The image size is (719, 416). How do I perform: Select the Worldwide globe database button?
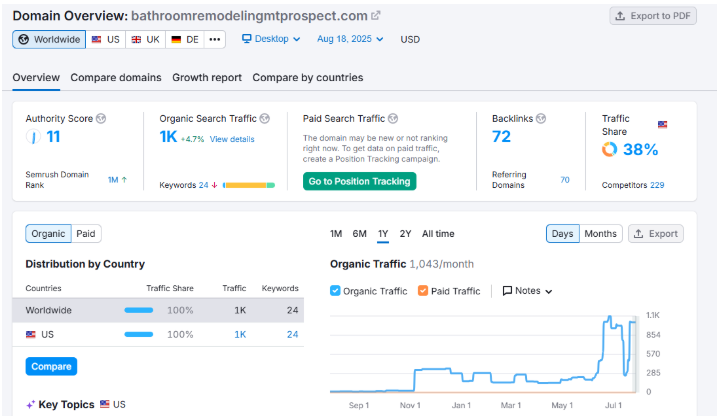[49, 39]
